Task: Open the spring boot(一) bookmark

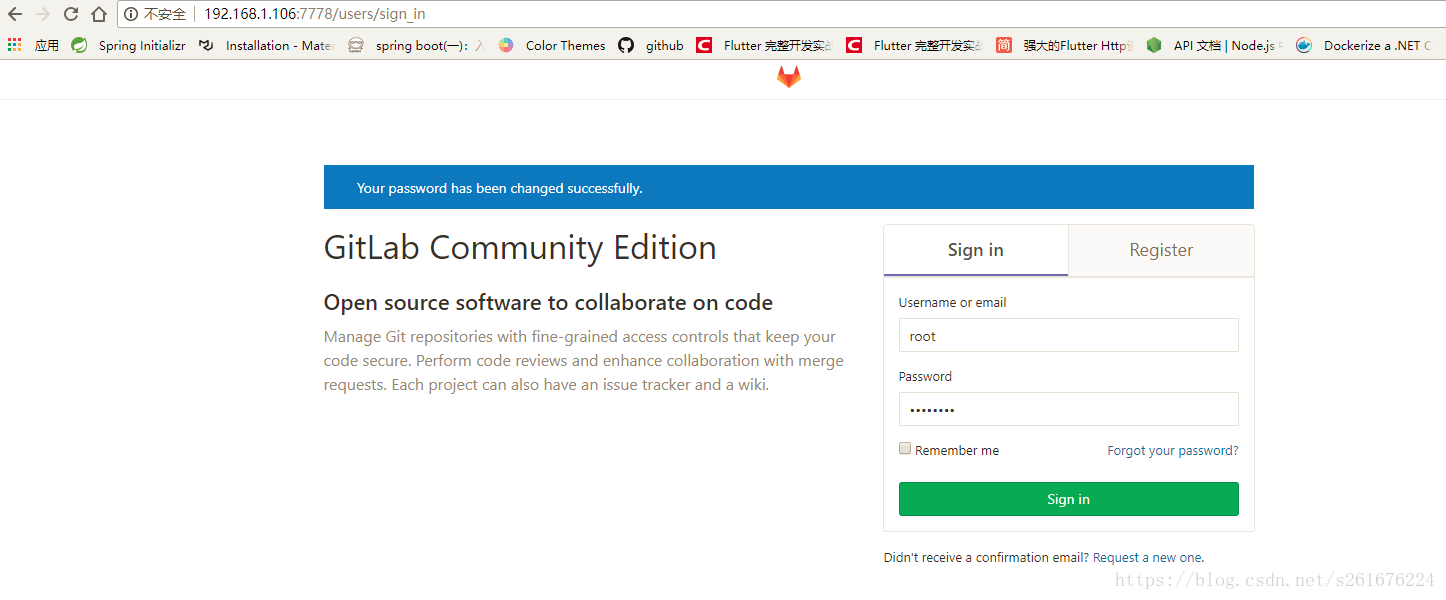Action: click(416, 45)
